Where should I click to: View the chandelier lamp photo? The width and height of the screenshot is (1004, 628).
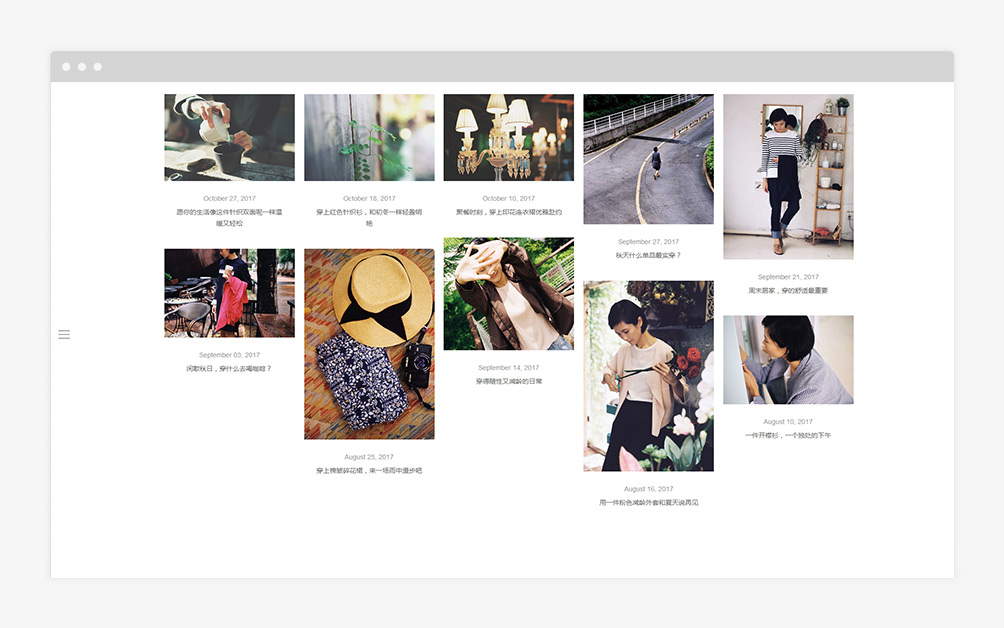[508, 137]
